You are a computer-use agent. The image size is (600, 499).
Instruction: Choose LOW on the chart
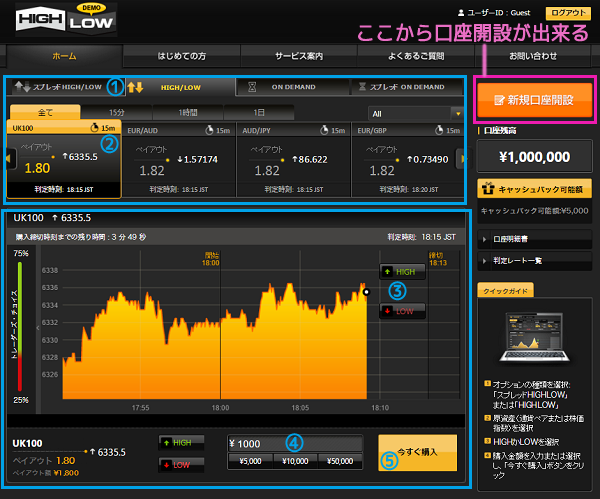(x=402, y=311)
